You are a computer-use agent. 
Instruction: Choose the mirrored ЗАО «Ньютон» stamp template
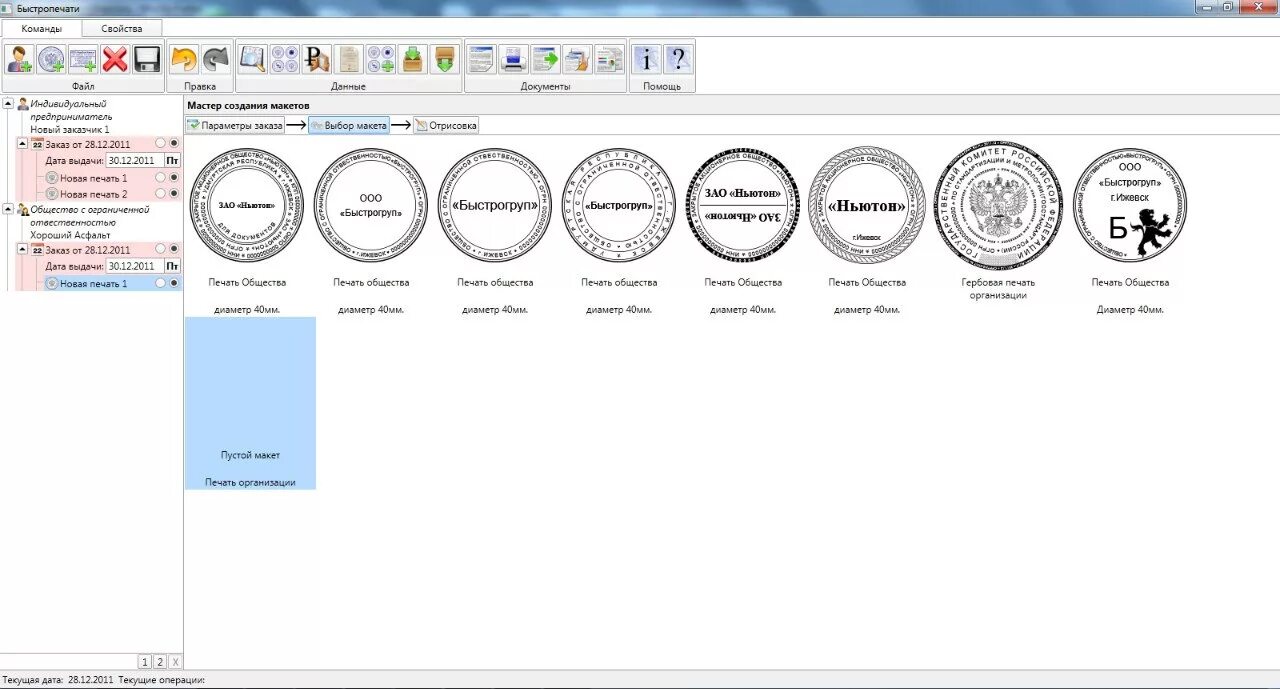coord(743,205)
